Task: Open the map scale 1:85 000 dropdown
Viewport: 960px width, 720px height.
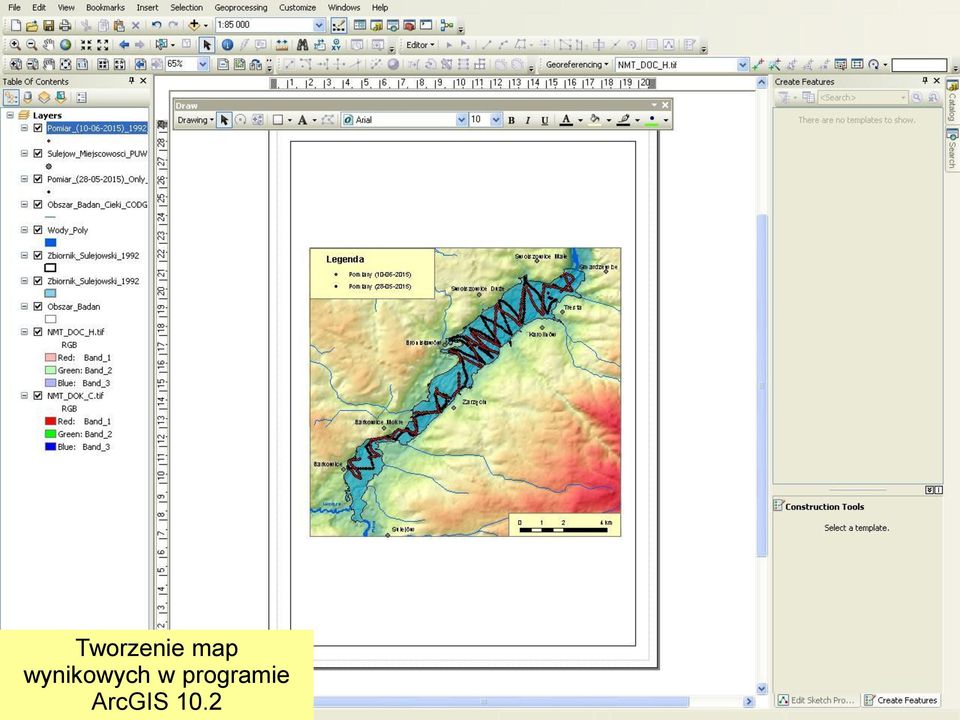Action: click(x=319, y=25)
